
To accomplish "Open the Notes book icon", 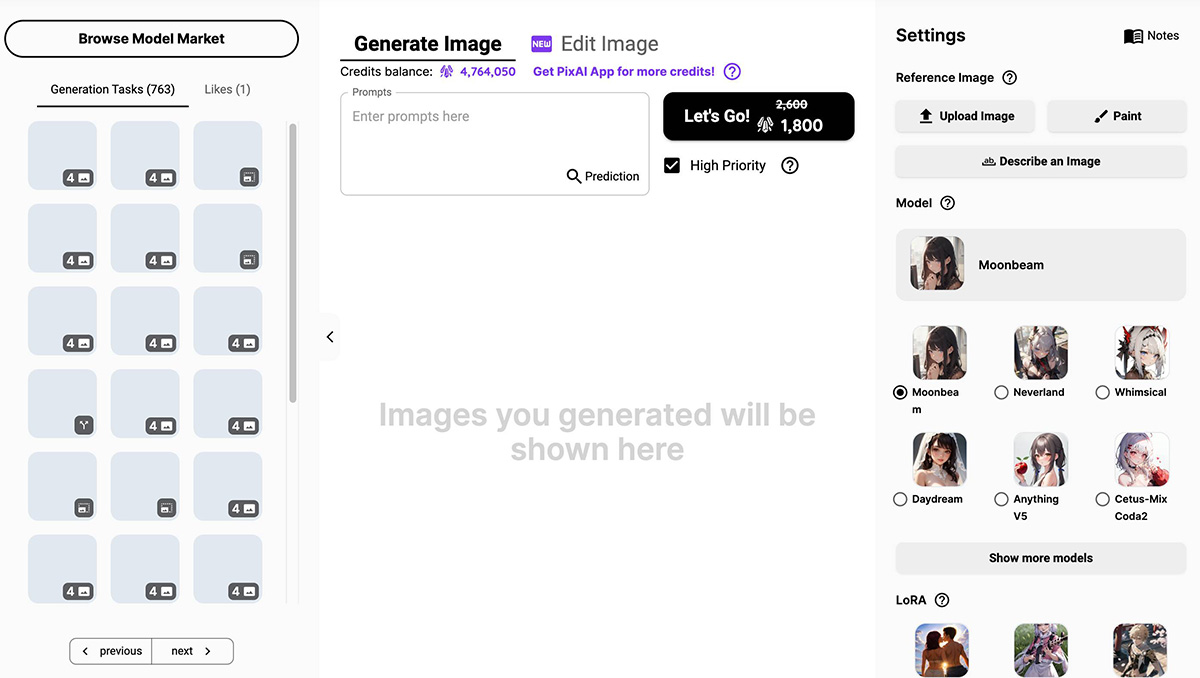I will (1133, 36).
